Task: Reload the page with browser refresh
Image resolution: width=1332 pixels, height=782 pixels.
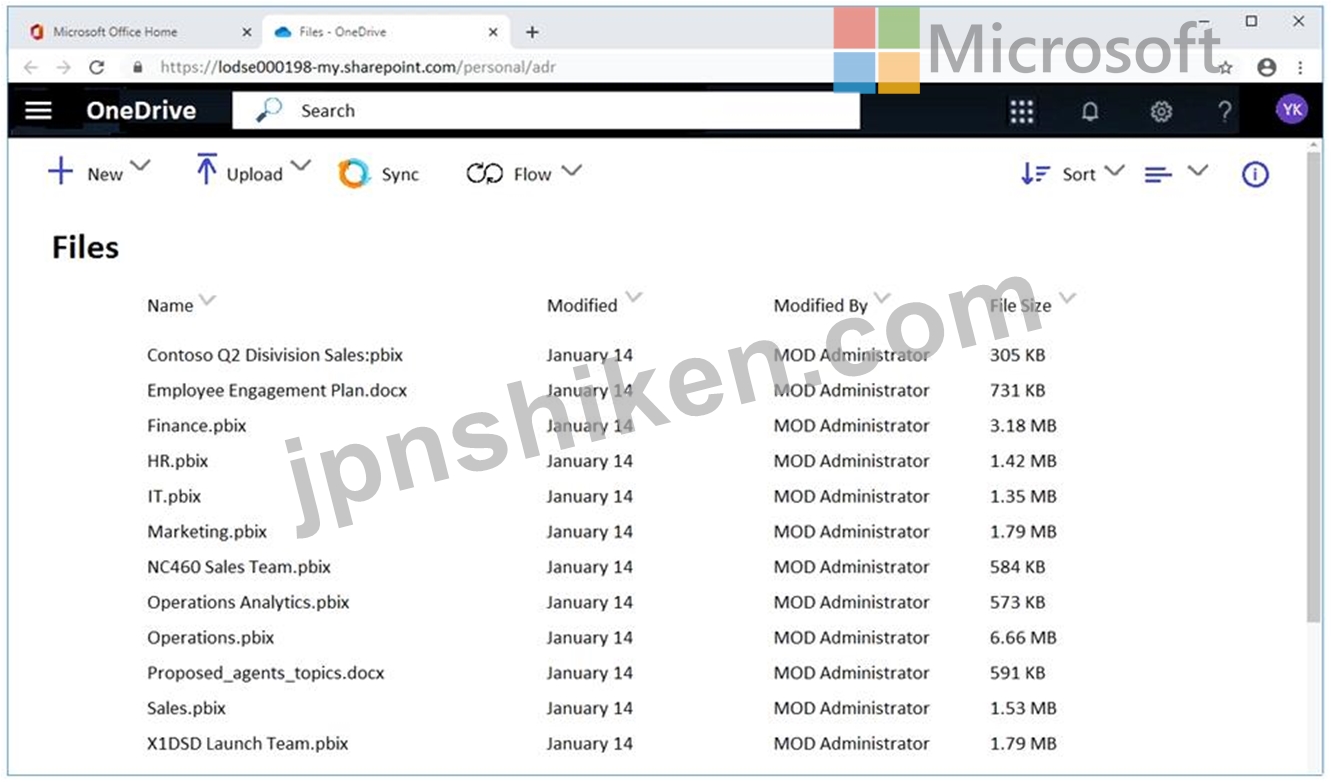Action: (96, 67)
